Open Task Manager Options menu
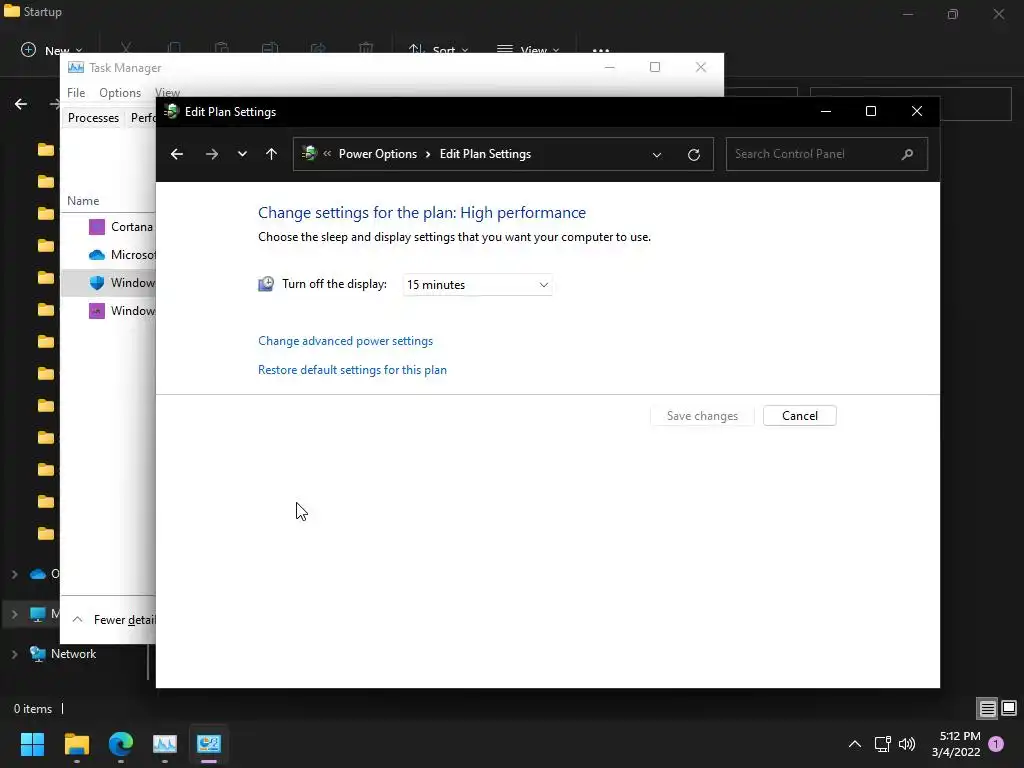This screenshot has height=768, width=1024. 120,93
